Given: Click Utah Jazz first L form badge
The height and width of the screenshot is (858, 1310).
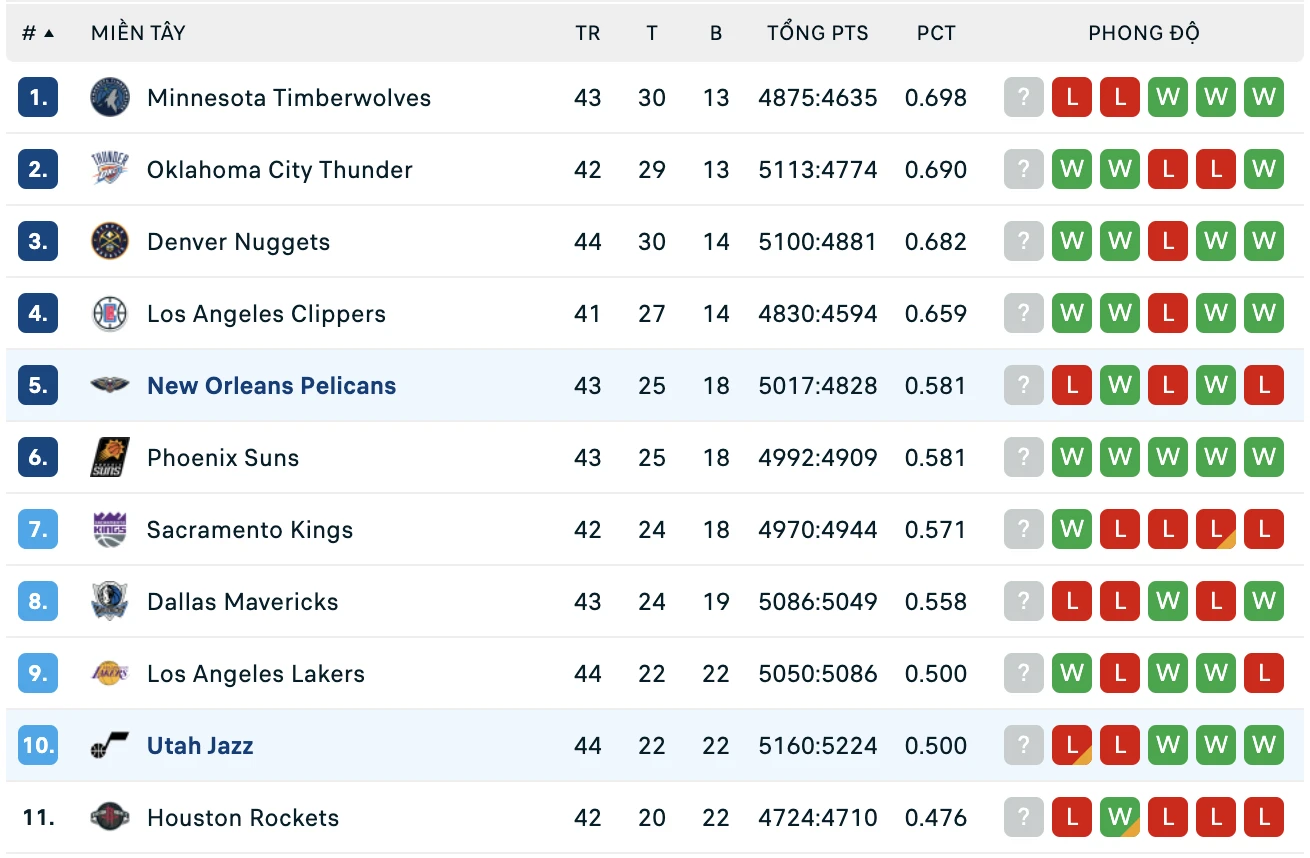Looking at the screenshot, I should point(1072,746).
